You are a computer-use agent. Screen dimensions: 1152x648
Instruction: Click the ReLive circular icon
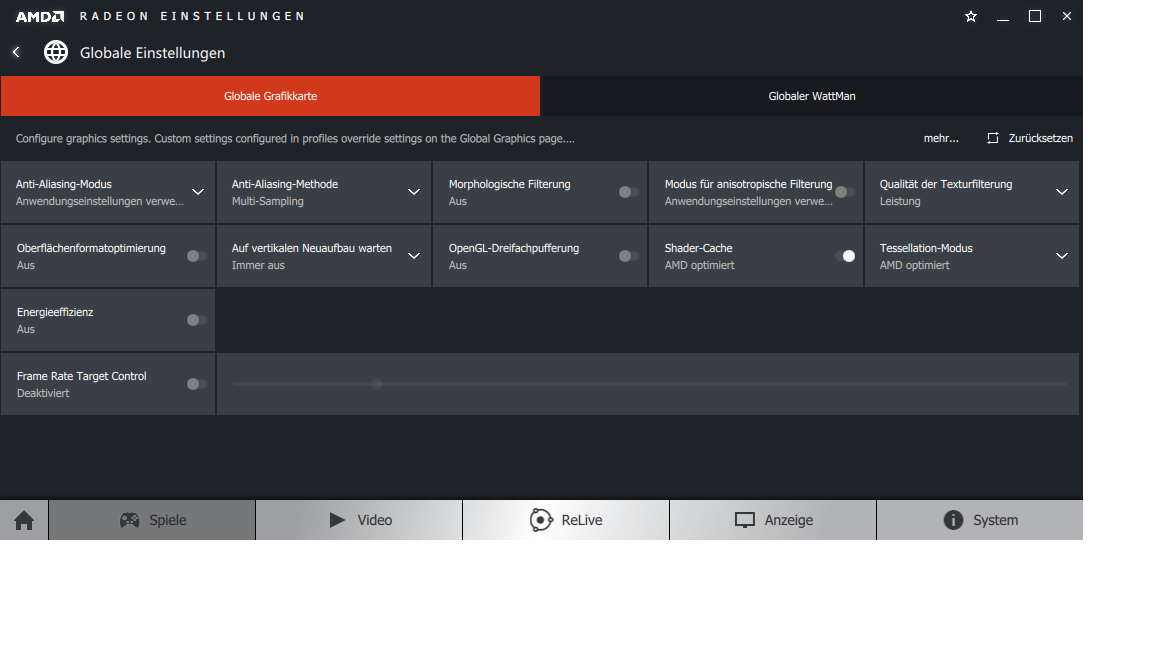(x=541, y=520)
